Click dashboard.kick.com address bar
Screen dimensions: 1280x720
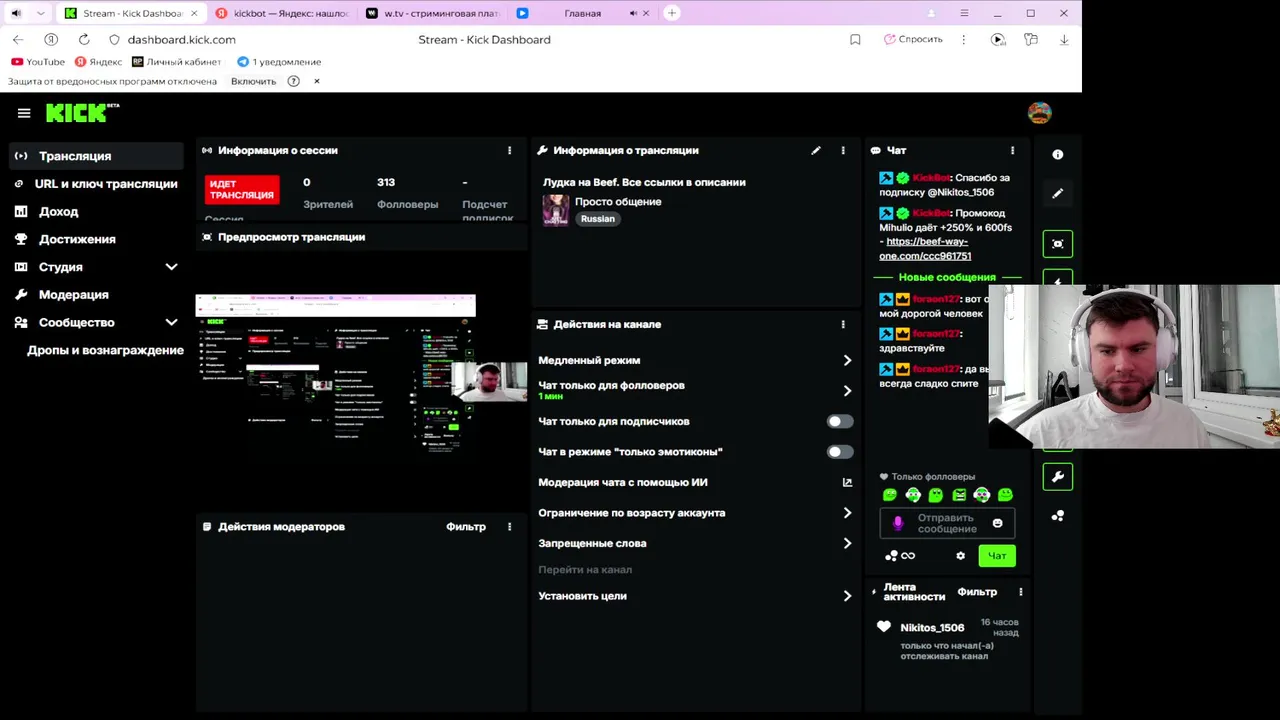[x=181, y=39]
